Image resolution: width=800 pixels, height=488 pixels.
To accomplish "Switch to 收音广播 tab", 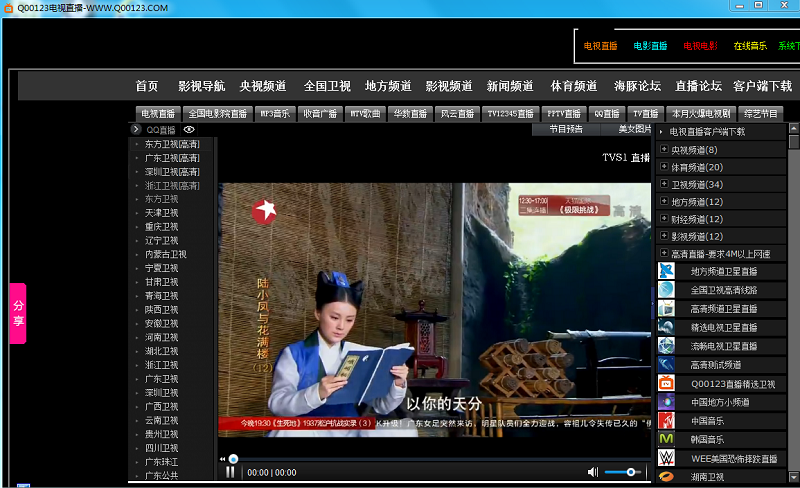I will [x=320, y=113].
